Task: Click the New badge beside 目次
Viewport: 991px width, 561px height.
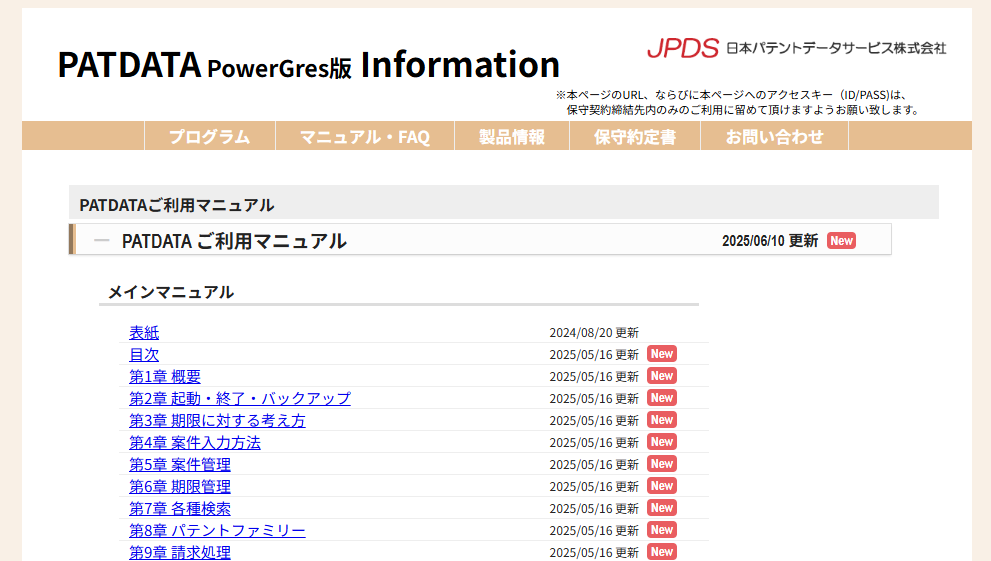Action: pyautogui.click(x=662, y=354)
